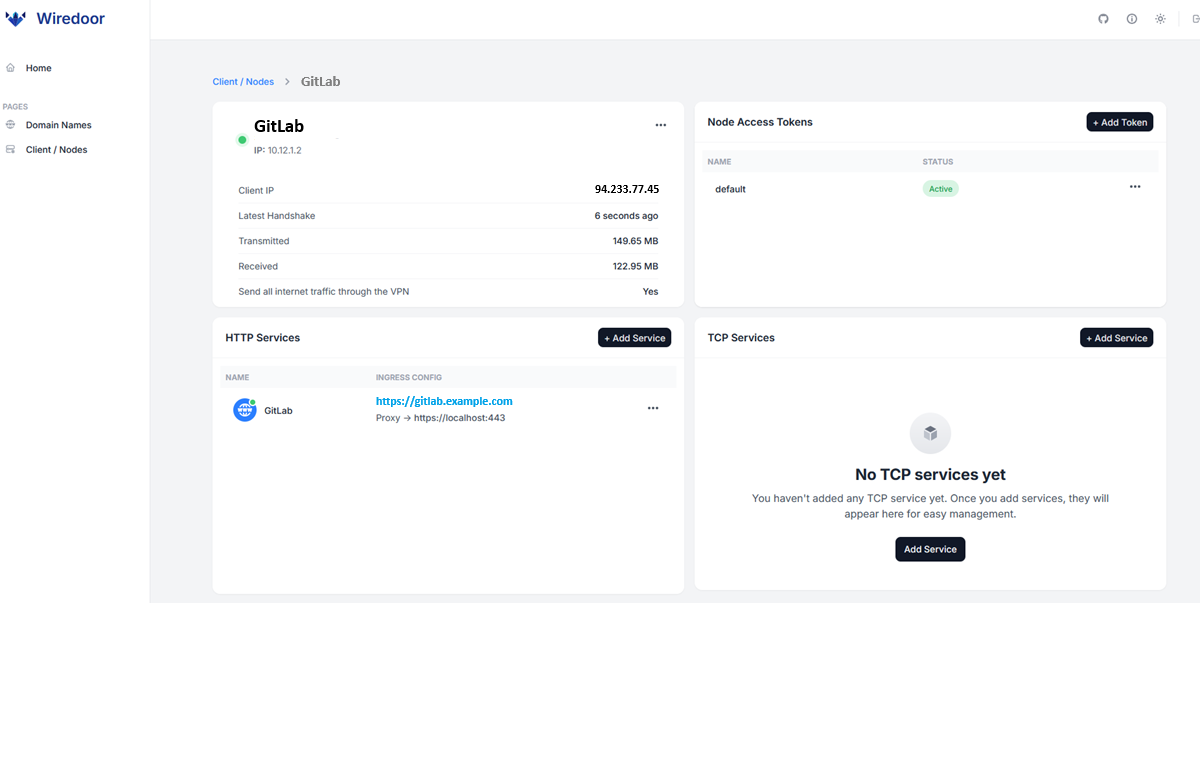1200x760 pixels.
Task: Open the Client / Nodes page
Action: click(57, 150)
